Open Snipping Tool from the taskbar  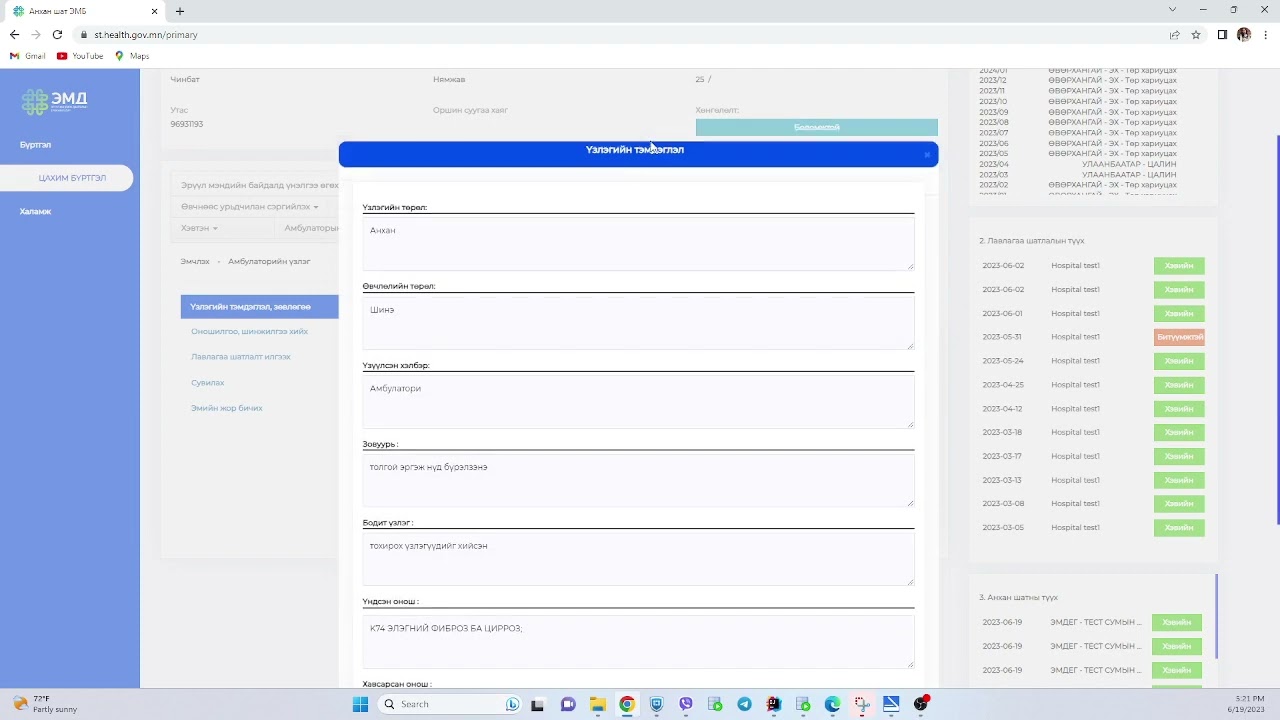pos(862,704)
